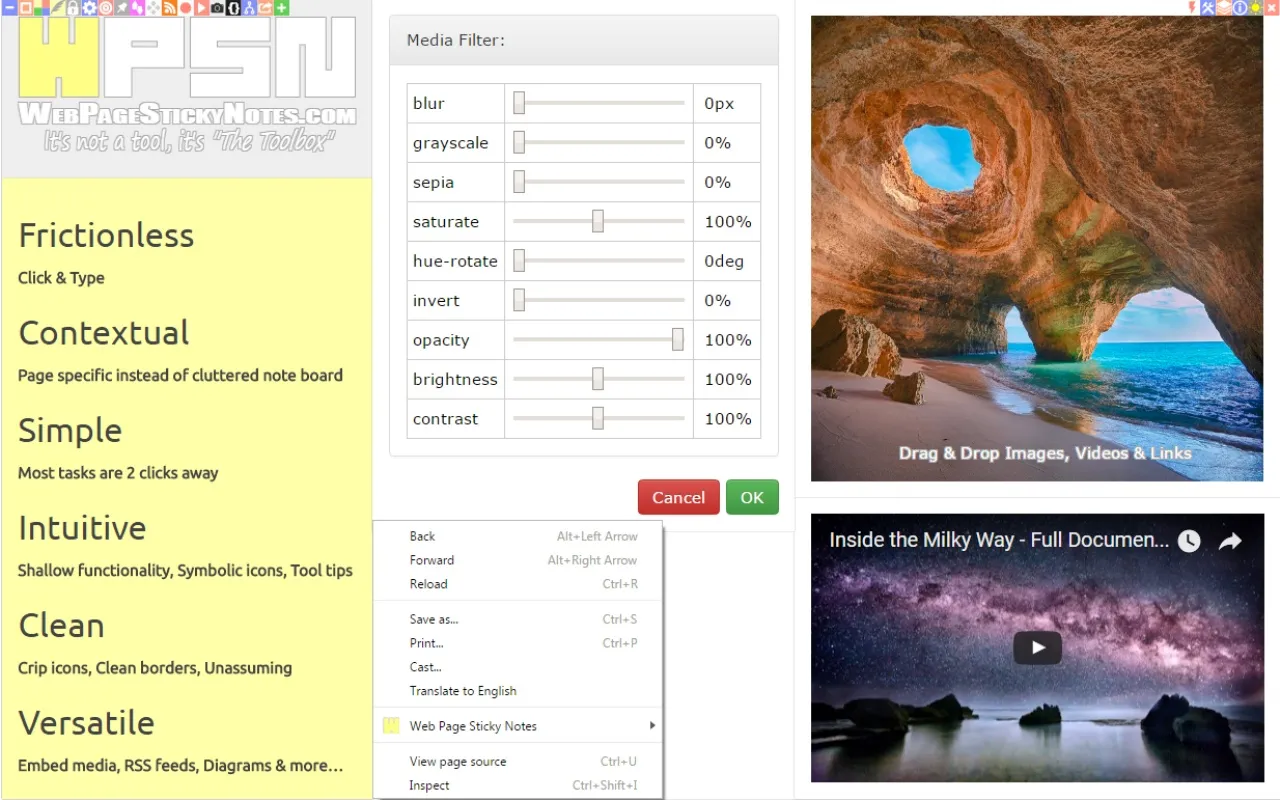
Task: Open the sticky notes settings gear
Action: 88,8
